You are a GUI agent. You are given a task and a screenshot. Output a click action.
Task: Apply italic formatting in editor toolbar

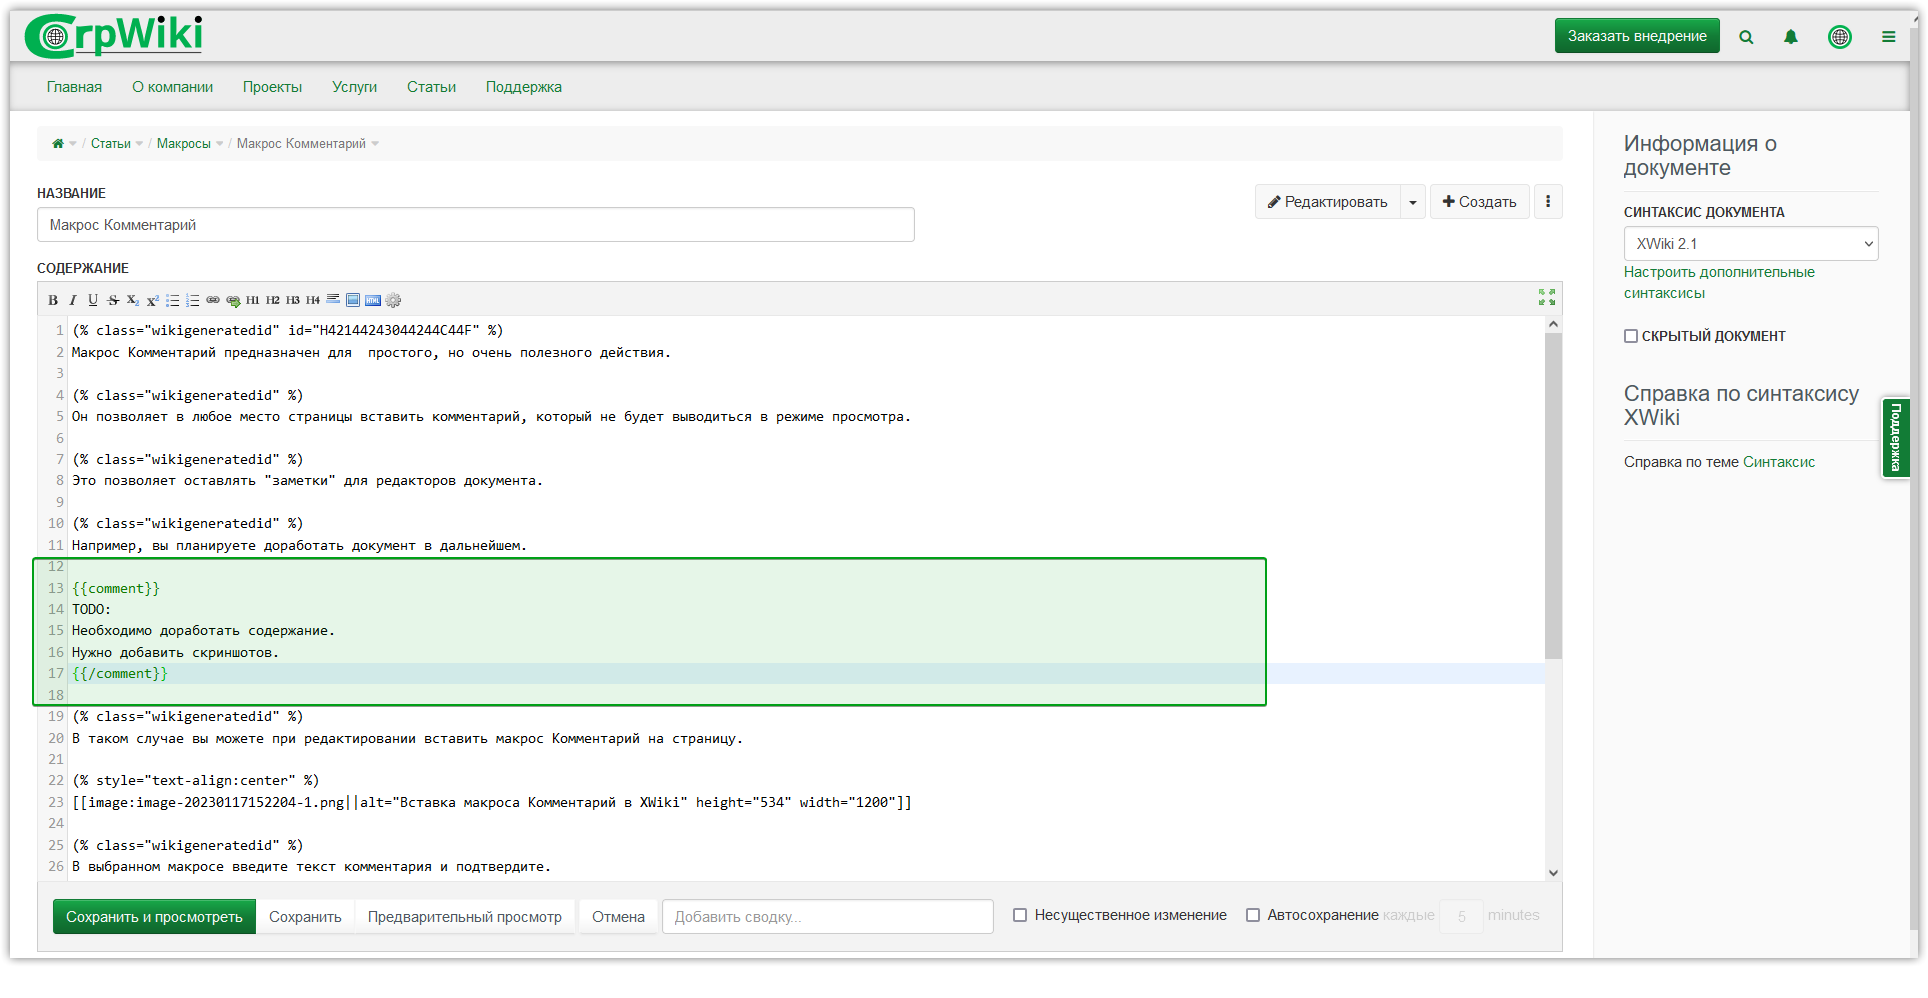[73, 300]
